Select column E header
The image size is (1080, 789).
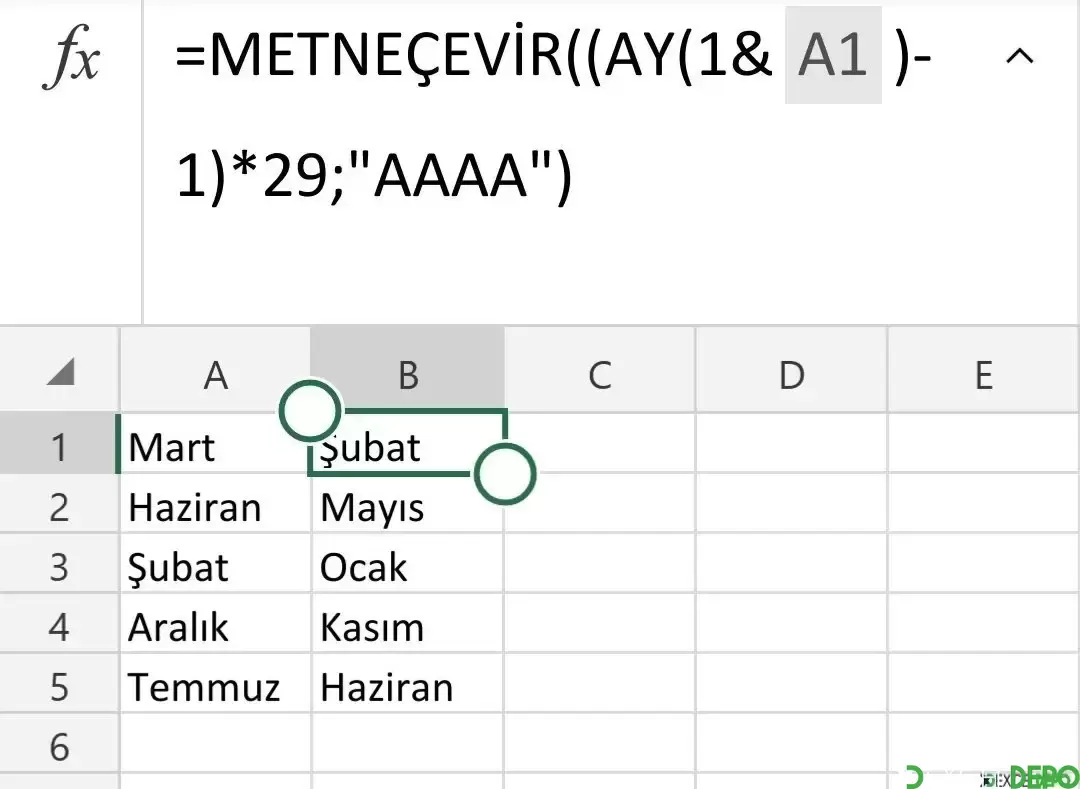click(984, 375)
